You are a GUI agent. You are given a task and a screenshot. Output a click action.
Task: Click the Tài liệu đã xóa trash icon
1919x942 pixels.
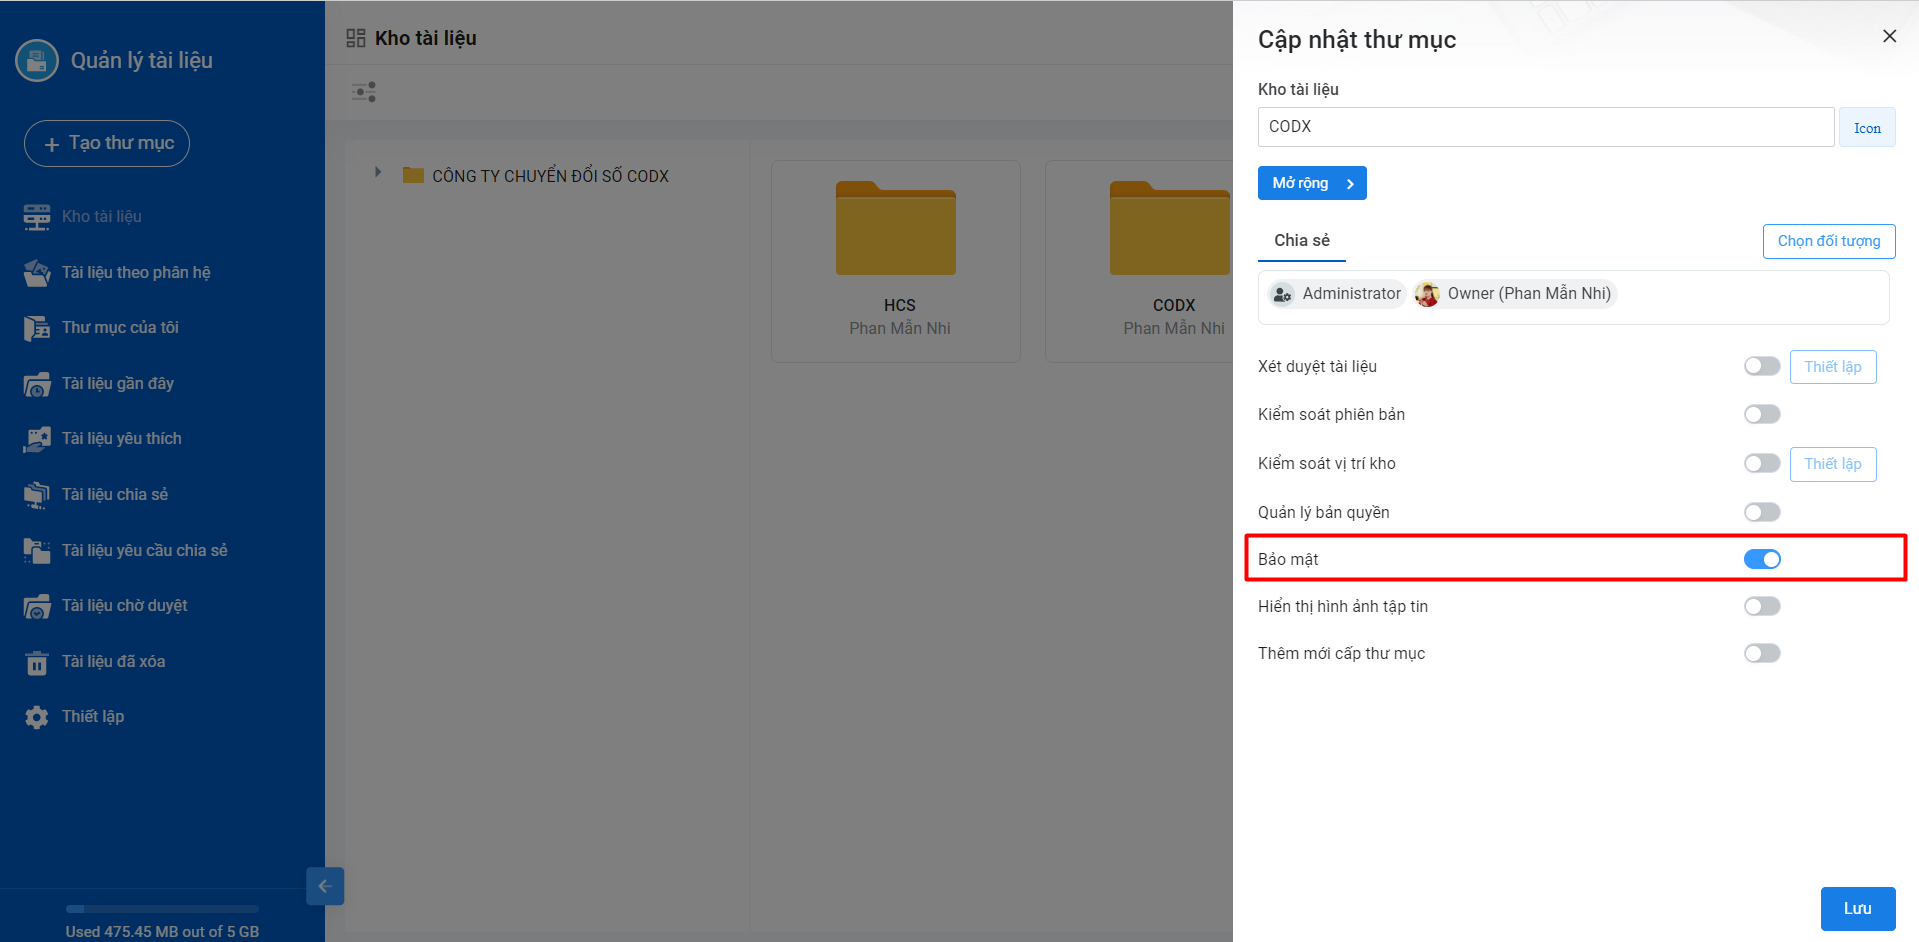tap(37, 662)
